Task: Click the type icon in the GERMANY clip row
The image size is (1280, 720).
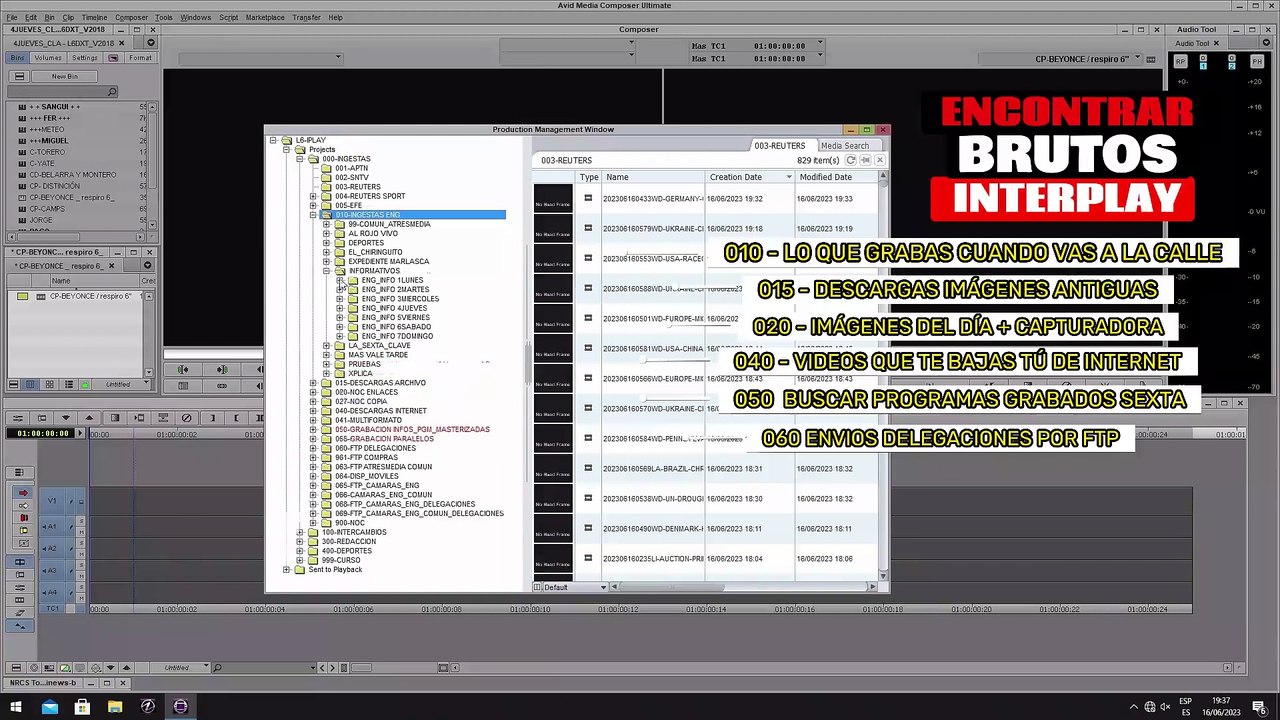Action: [x=588, y=198]
